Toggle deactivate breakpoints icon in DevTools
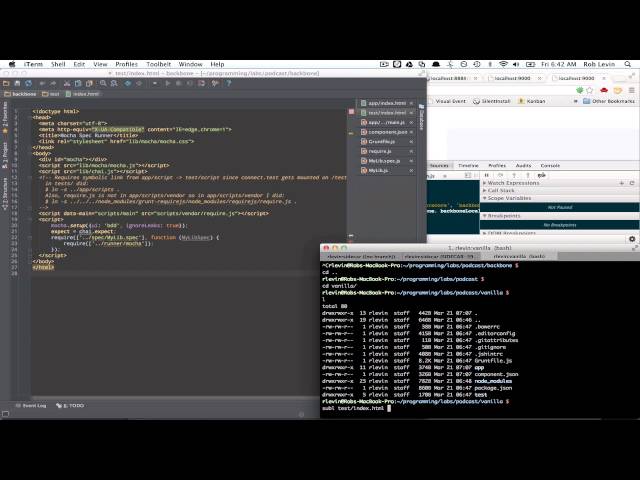 (542, 175)
